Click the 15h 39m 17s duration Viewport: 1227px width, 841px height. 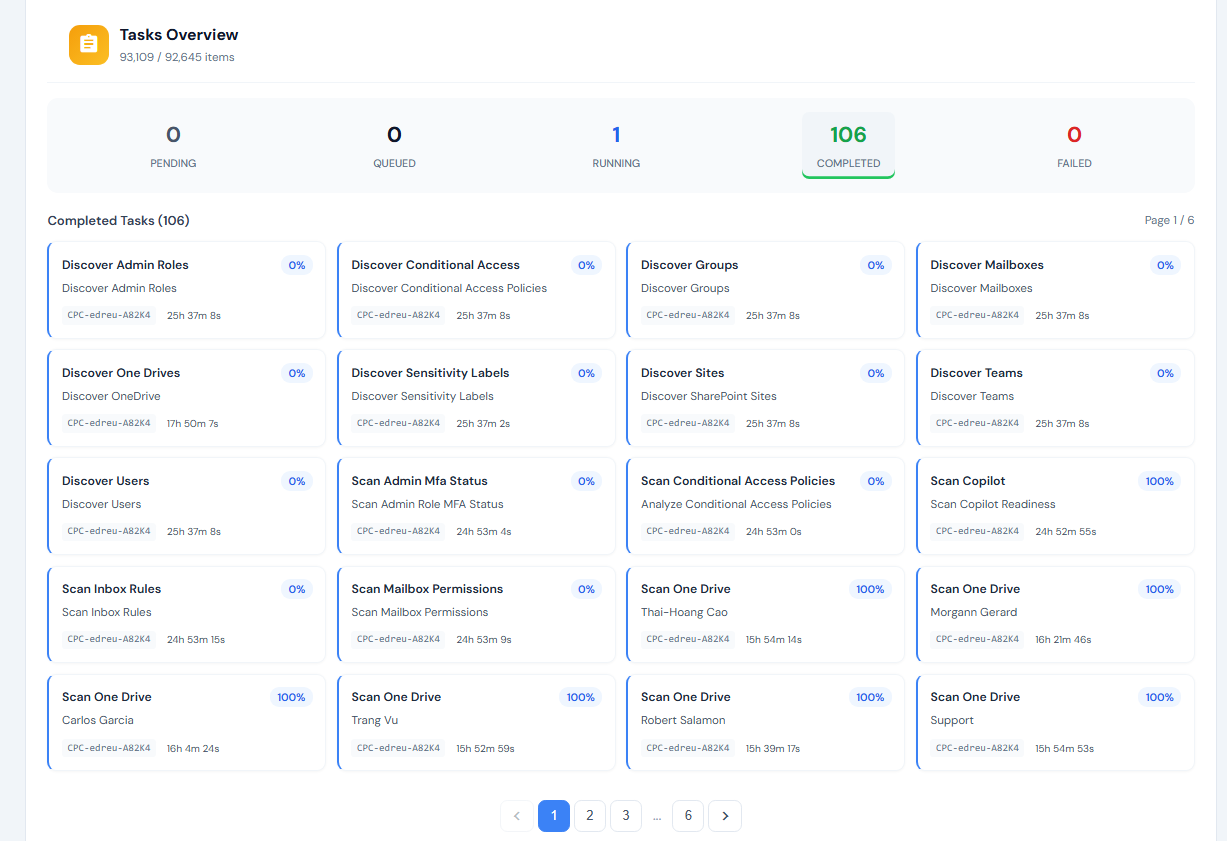click(x=773, y=748)
